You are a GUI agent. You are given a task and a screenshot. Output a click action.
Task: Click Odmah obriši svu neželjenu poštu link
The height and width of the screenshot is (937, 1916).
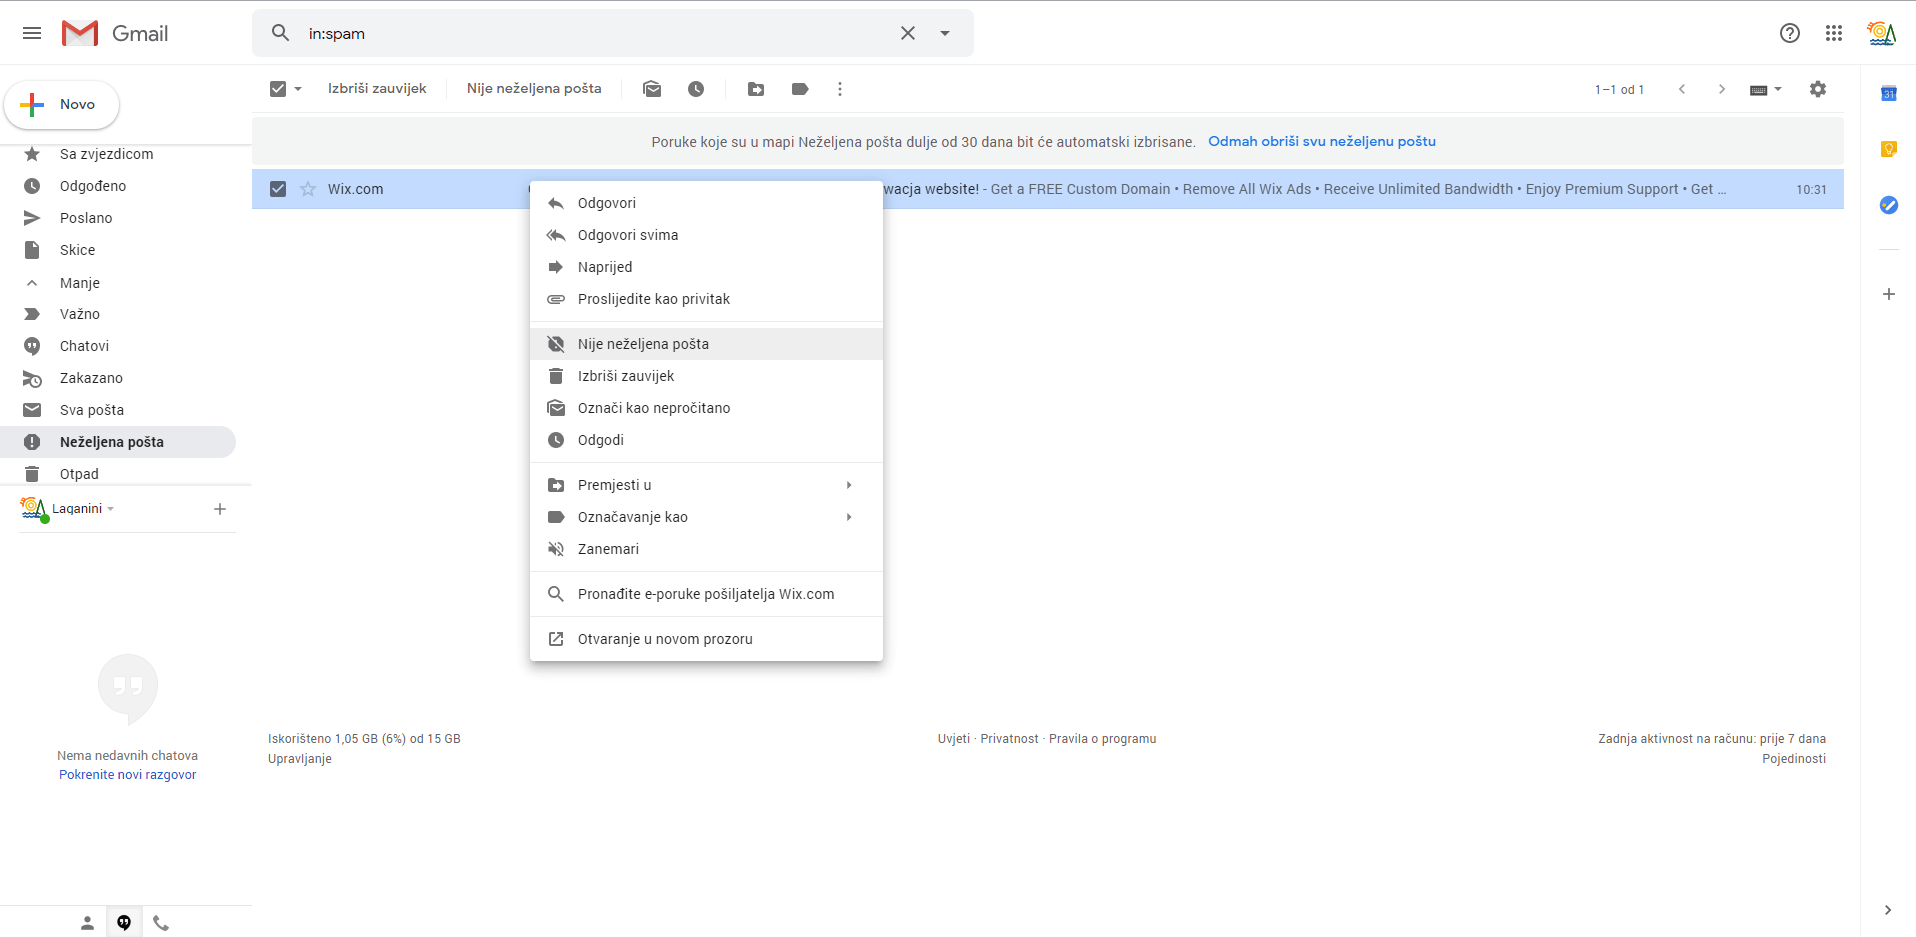pyautogui.click(x=1322, y=141)
